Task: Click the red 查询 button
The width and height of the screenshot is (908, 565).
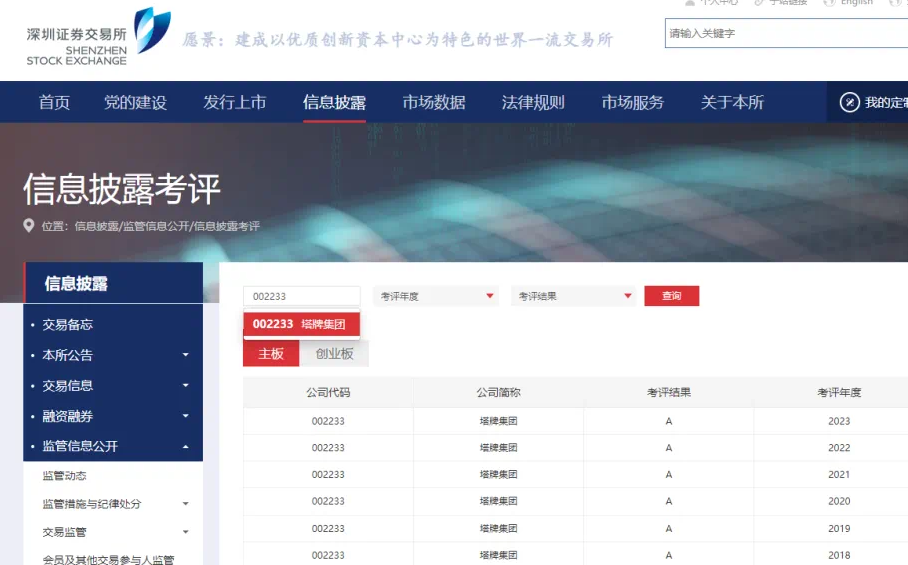Action: (672, 296)
